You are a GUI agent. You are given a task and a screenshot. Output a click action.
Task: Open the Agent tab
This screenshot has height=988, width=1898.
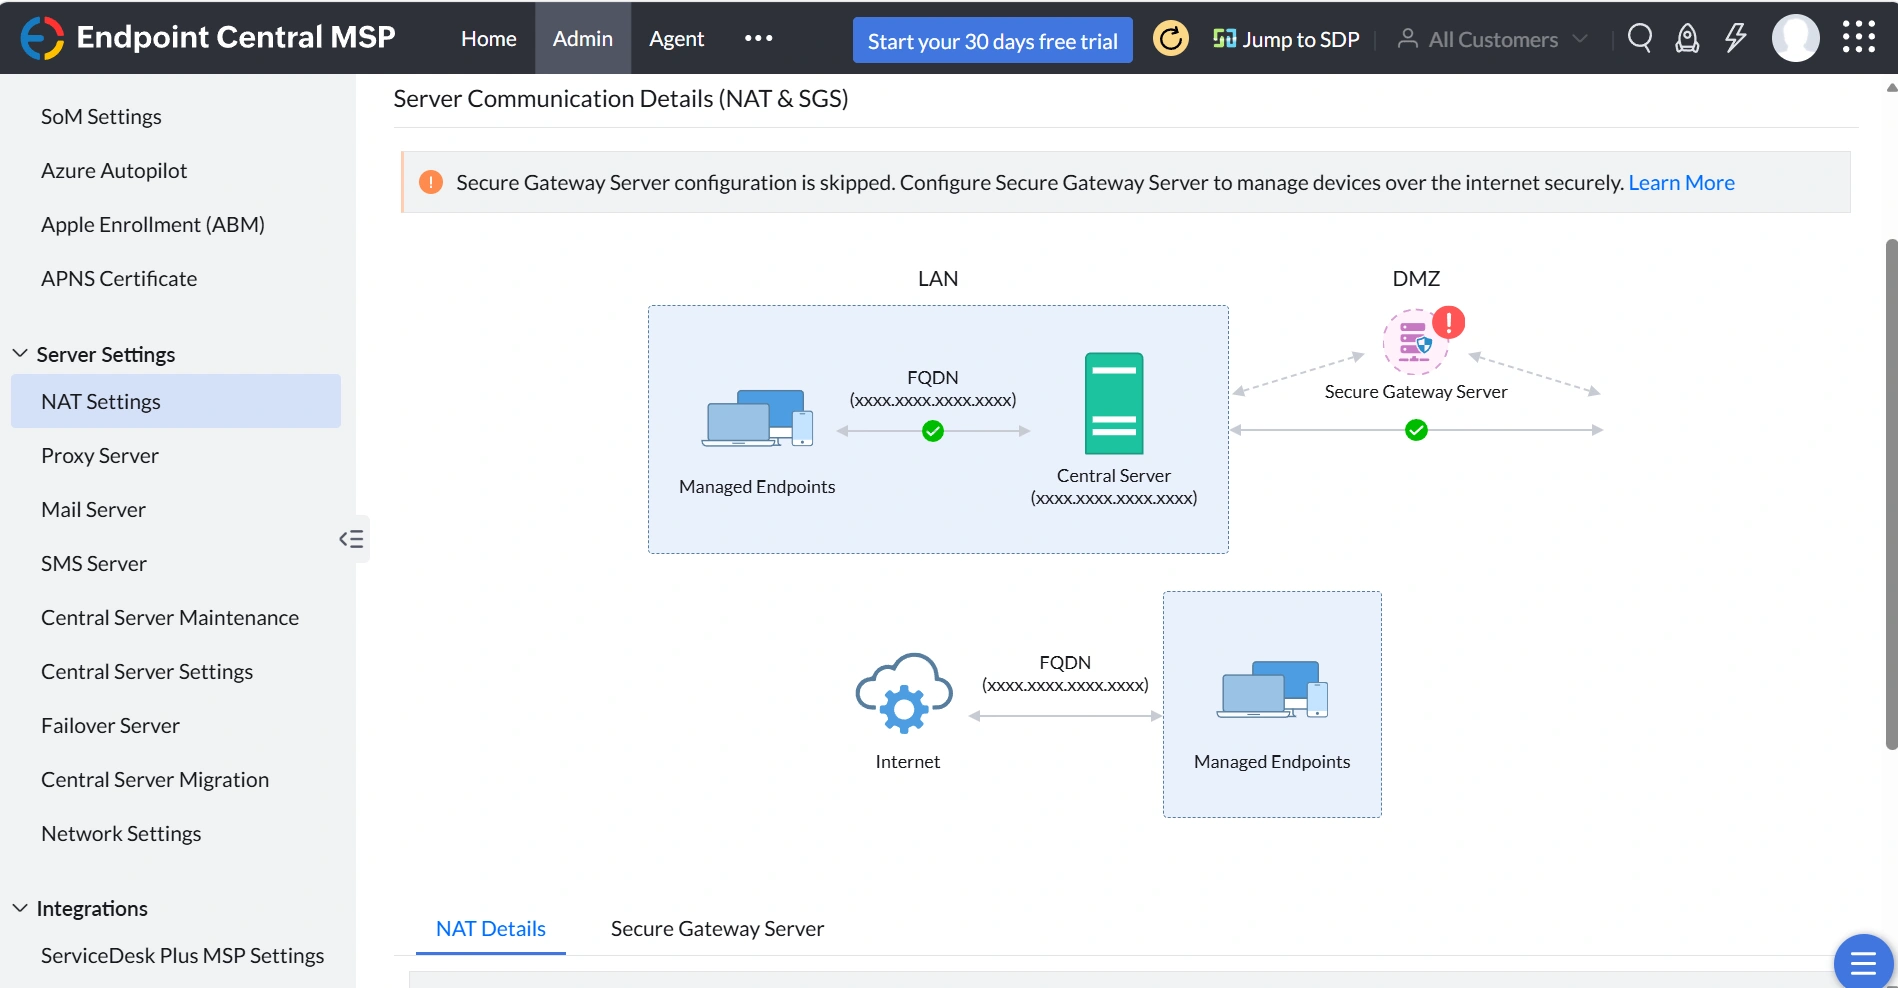[677, 38]
